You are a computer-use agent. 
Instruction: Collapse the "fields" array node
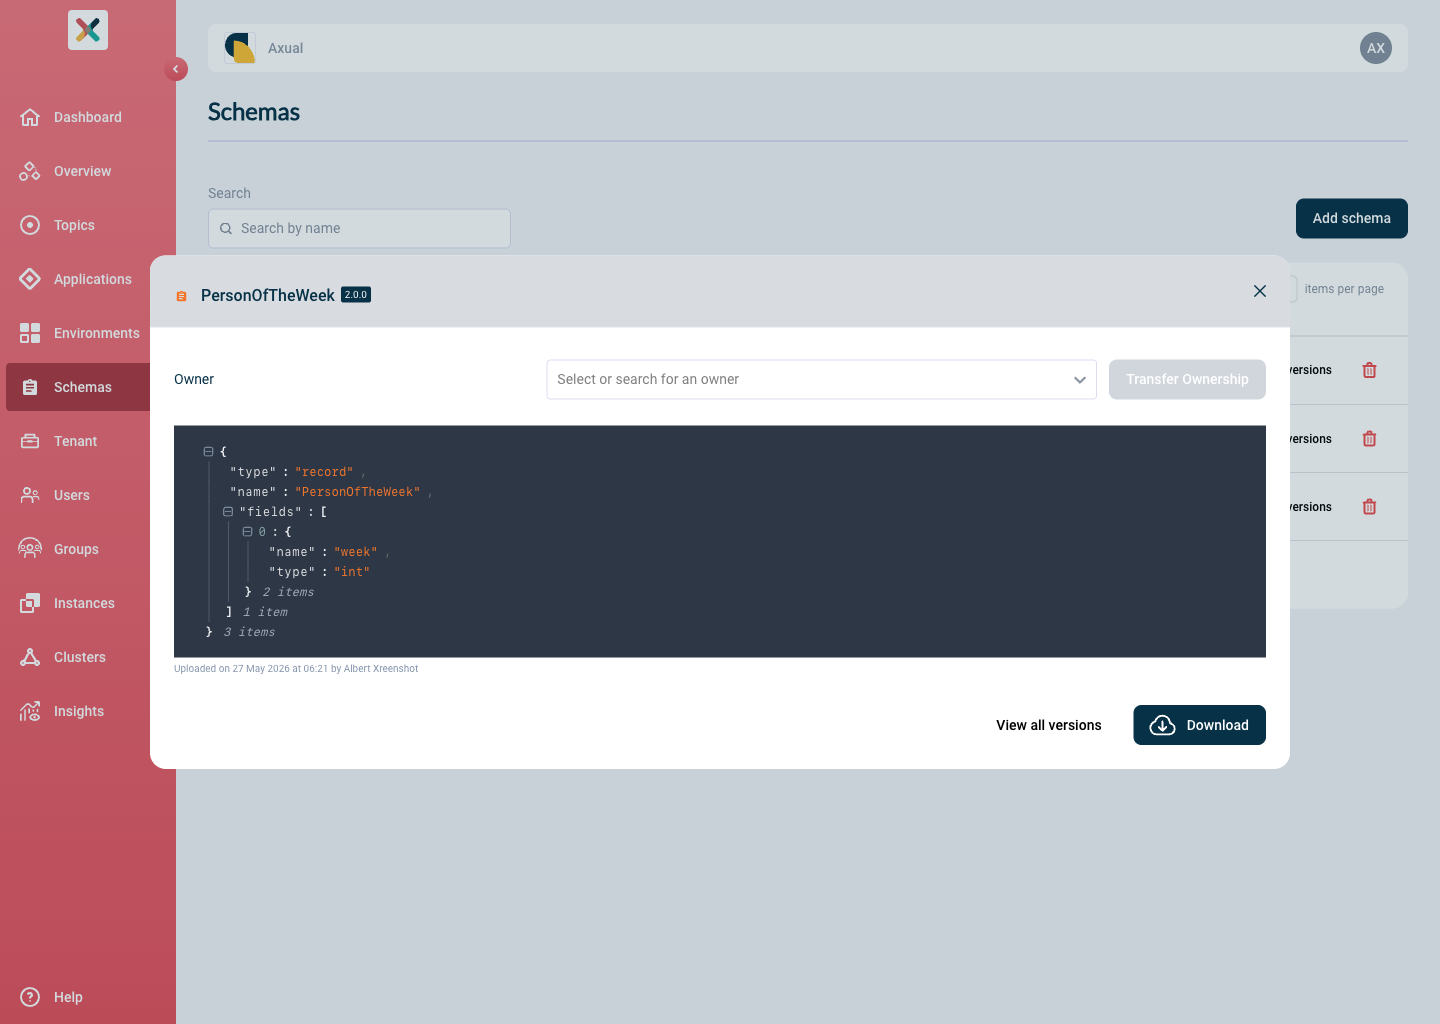click(228, 512)
